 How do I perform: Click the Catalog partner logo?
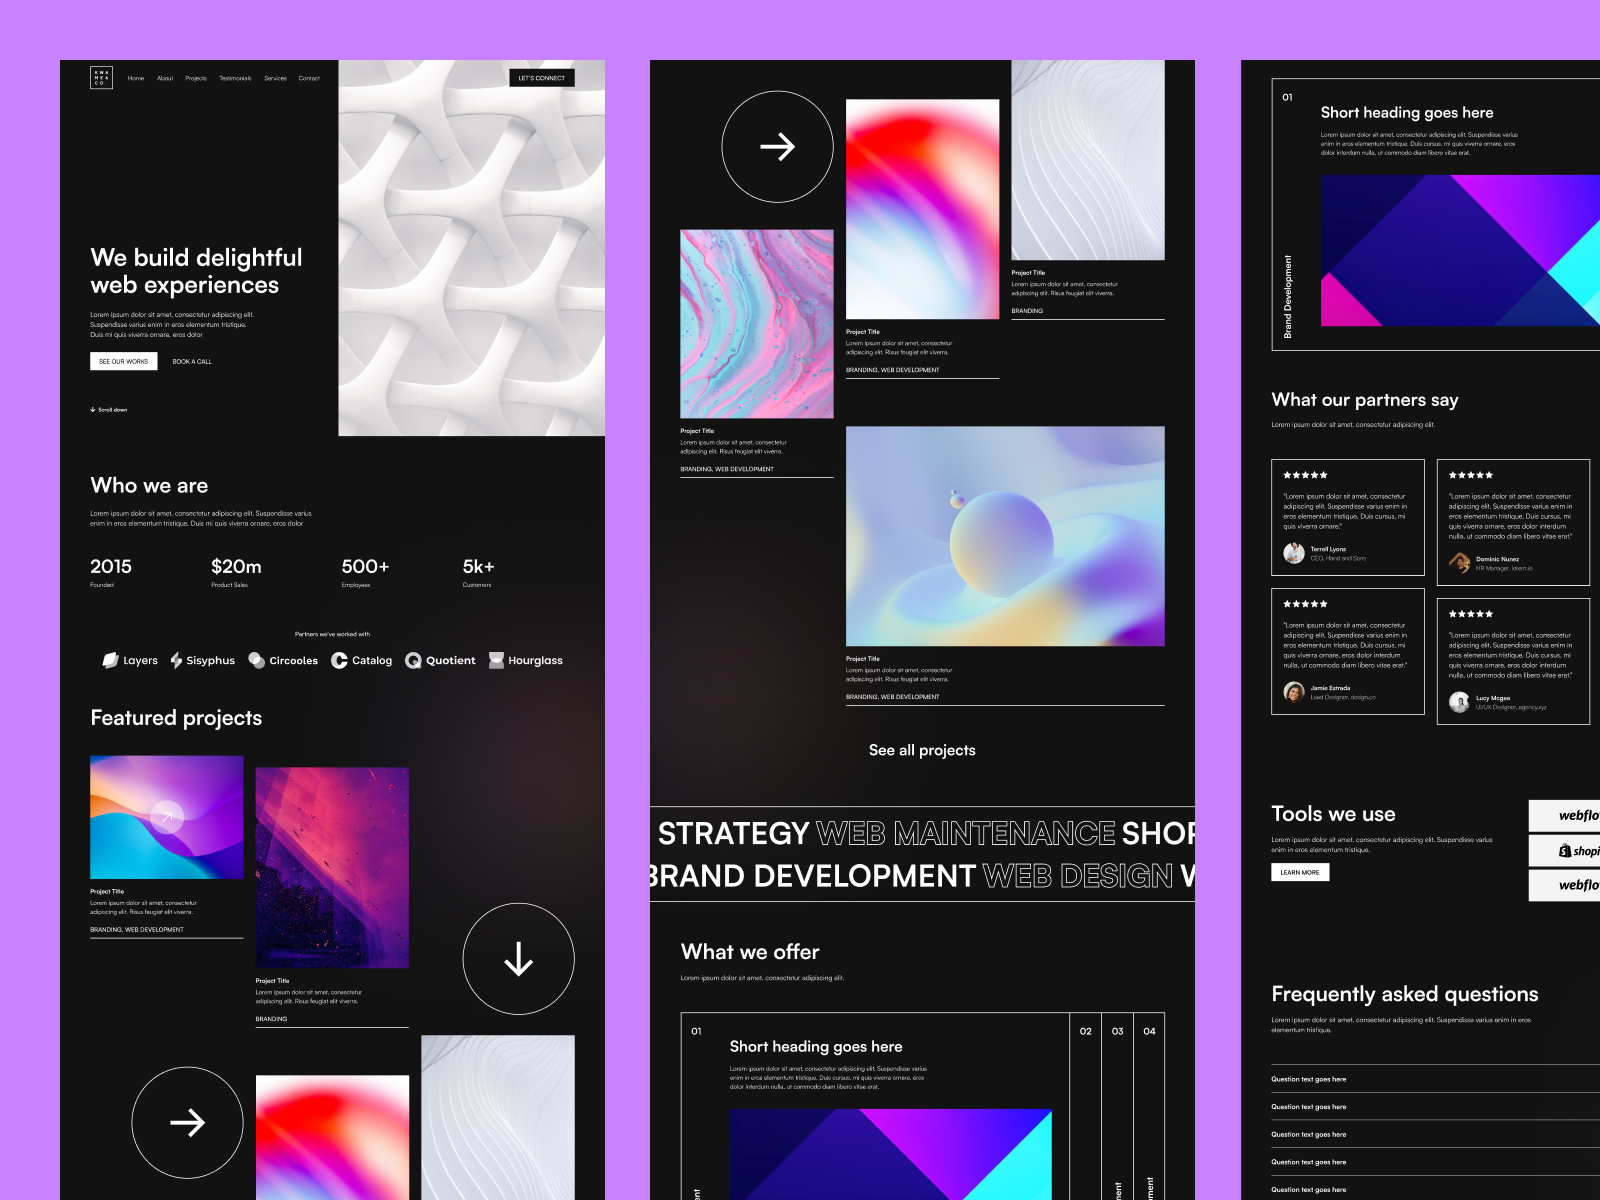click(x=362, y=660)
